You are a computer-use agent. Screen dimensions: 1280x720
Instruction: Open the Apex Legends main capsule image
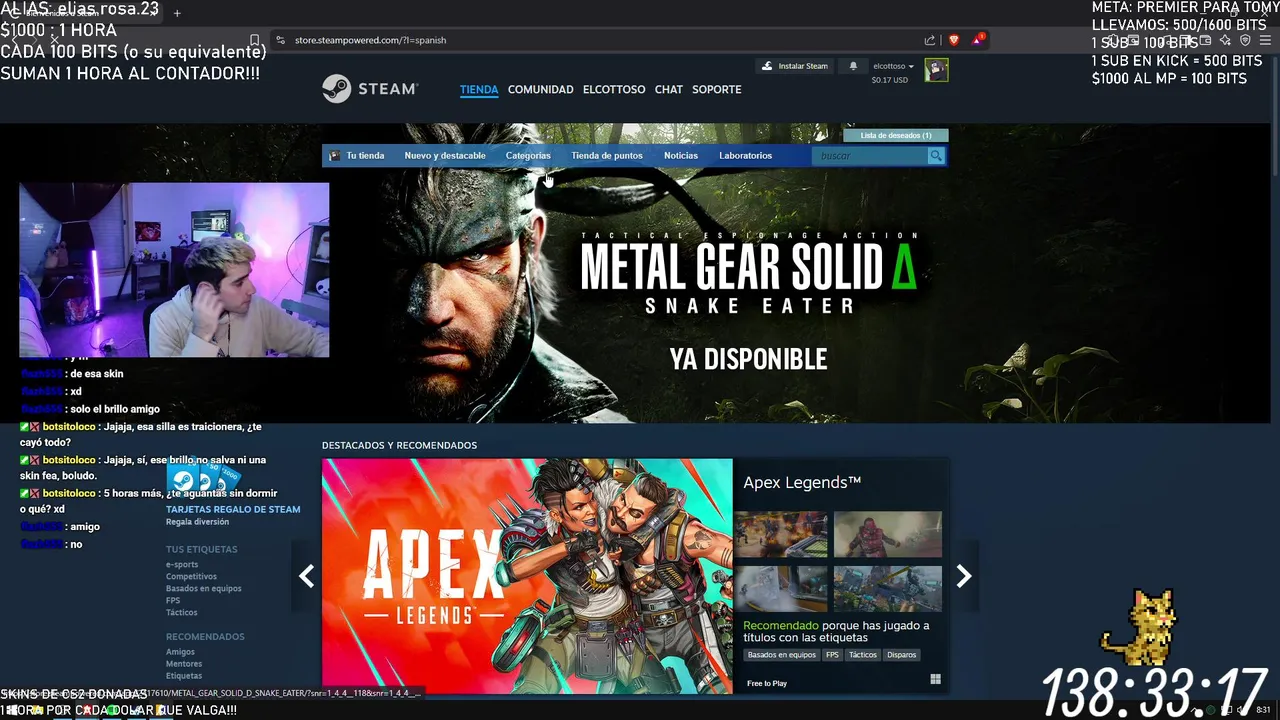pos(527,576)
